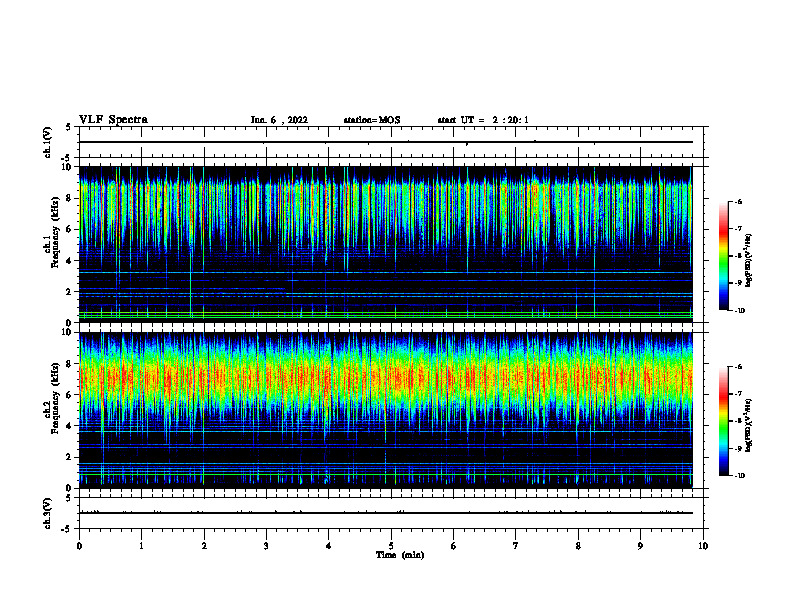This screenshot has height=612, width=792.
Task: Click the "3" tick on the time axis
Action: tap(266, 546)
